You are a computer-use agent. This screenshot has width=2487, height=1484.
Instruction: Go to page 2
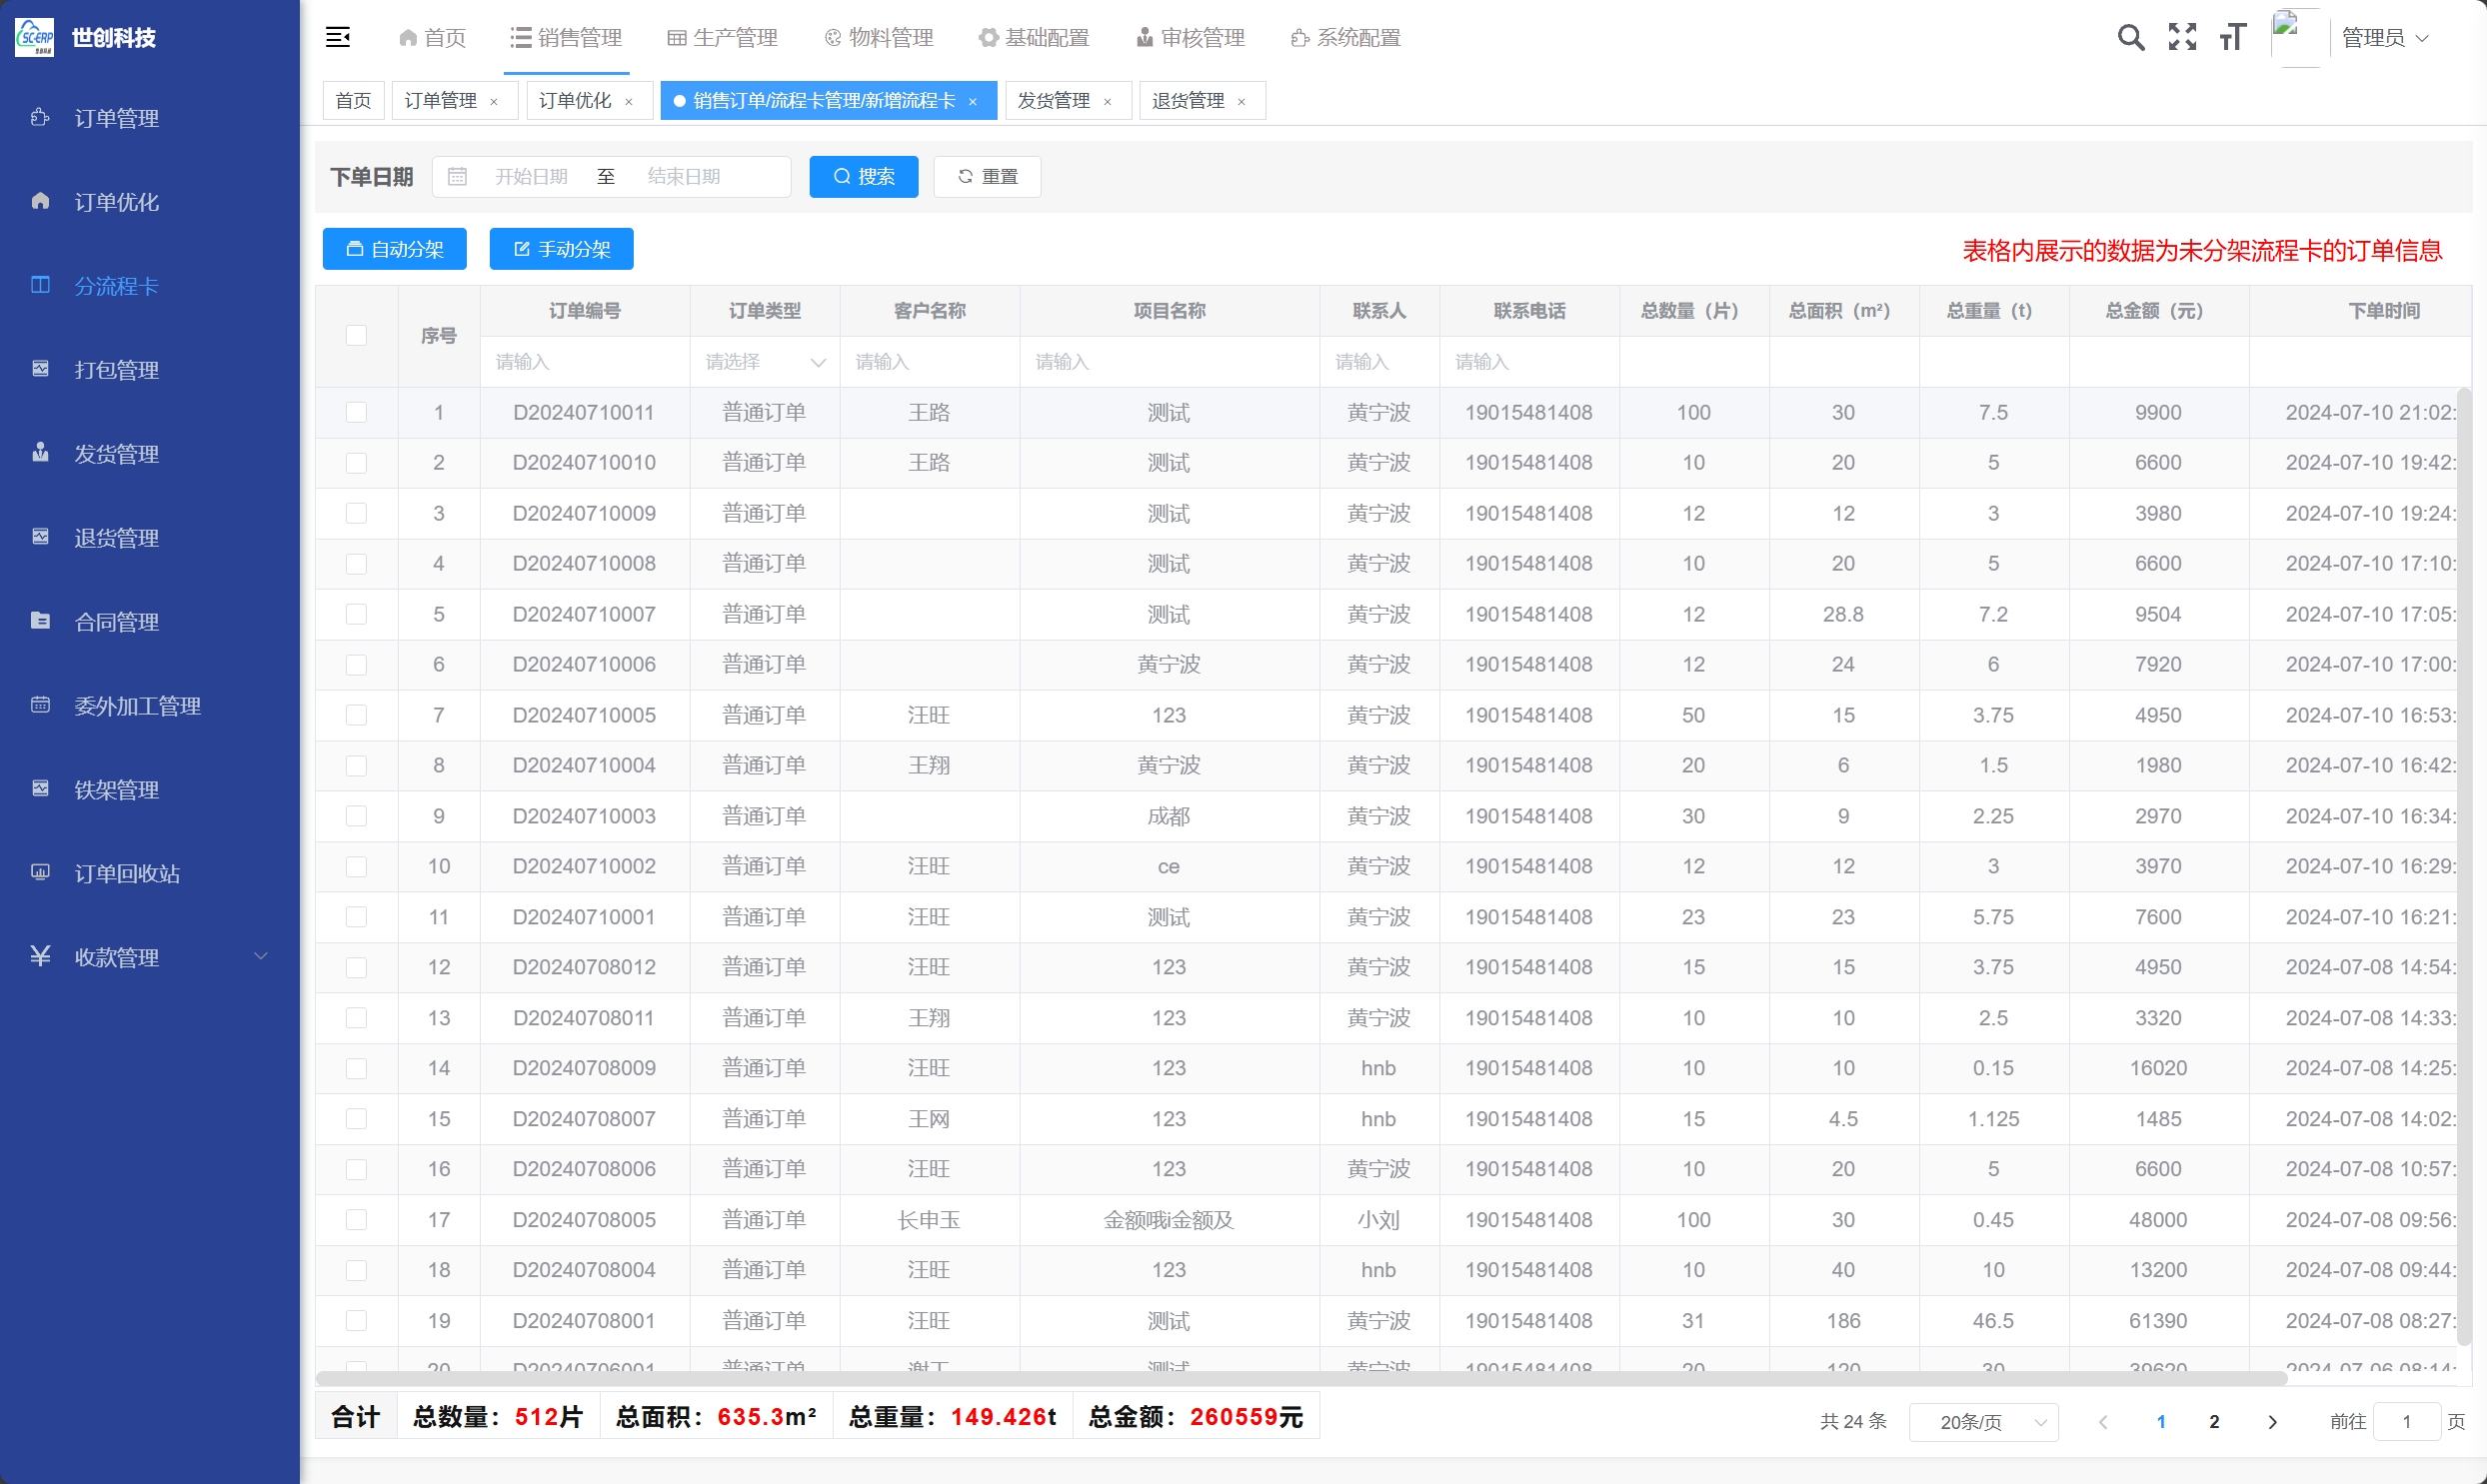(2214, 1422)
